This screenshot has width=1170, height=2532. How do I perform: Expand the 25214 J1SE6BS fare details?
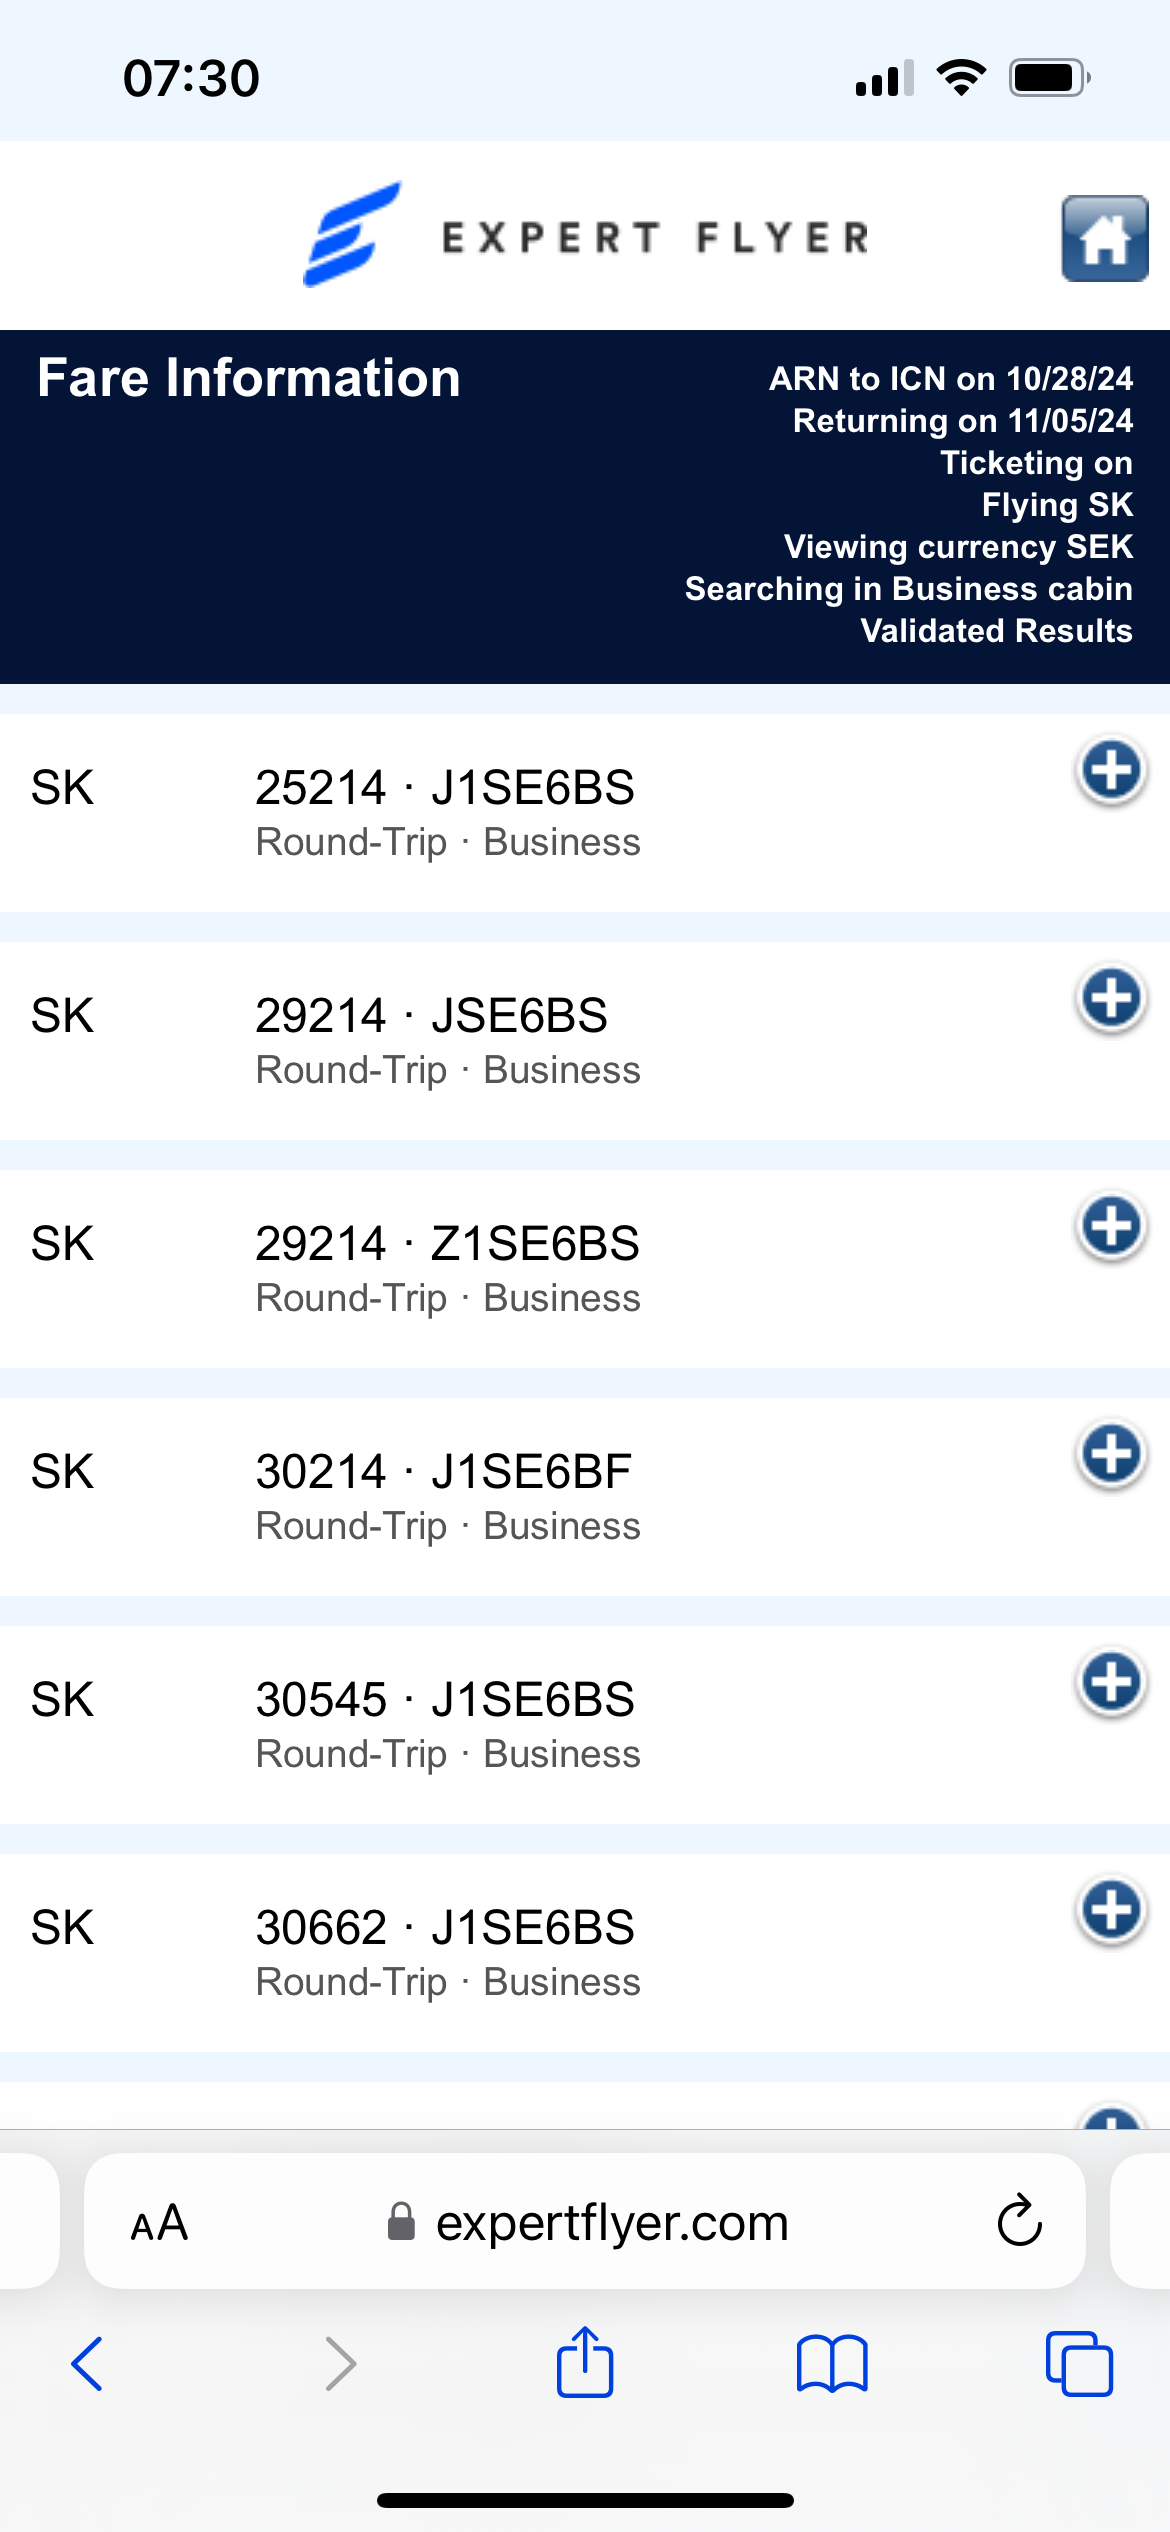[1110, 771]
